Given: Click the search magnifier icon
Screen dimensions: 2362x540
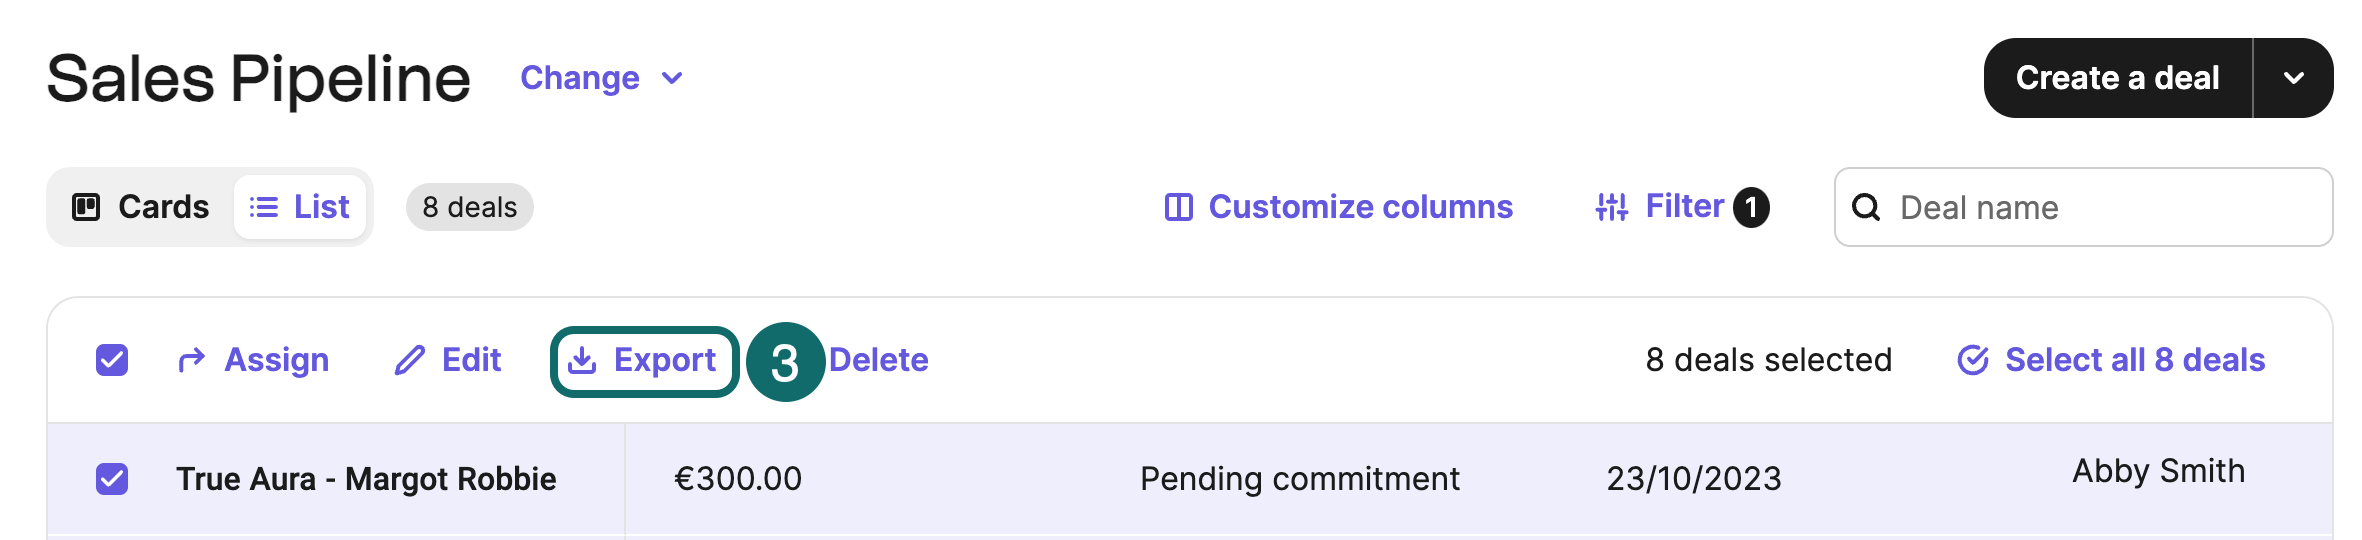Looking at the screenshot, I should pyautogui.click(x=1866, y=207).
